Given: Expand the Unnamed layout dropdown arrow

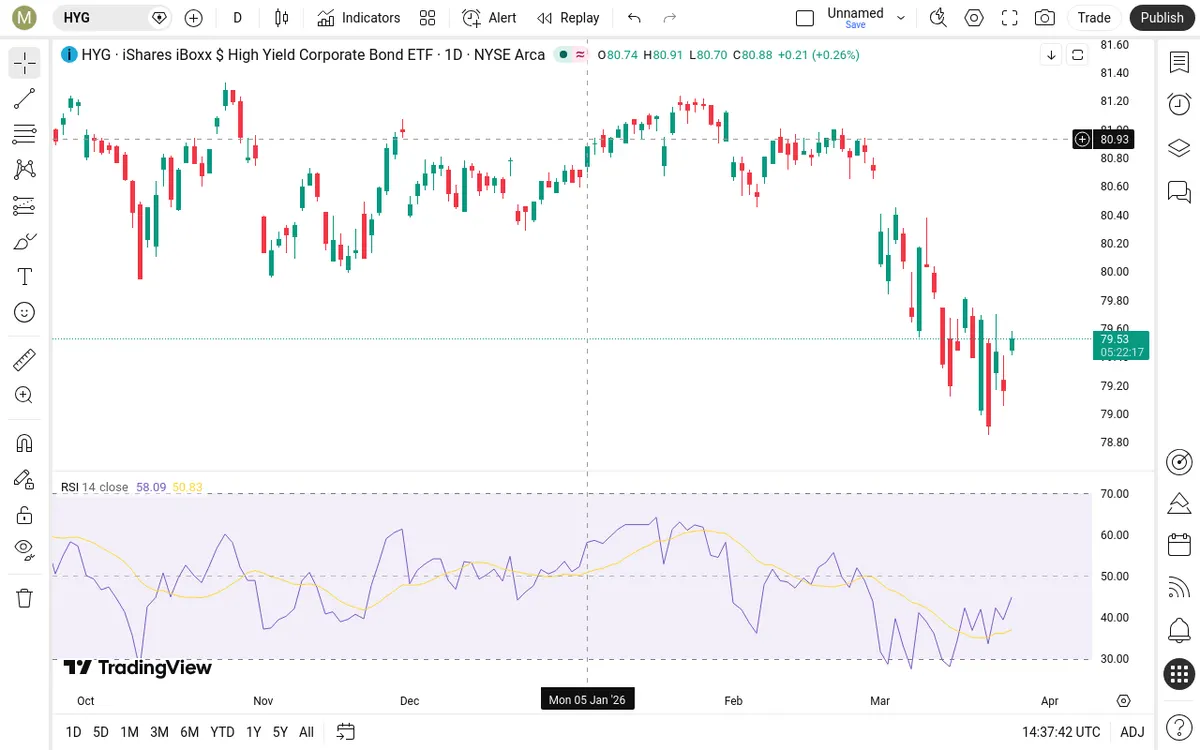Looking at the screenshot, I should 901,17.
